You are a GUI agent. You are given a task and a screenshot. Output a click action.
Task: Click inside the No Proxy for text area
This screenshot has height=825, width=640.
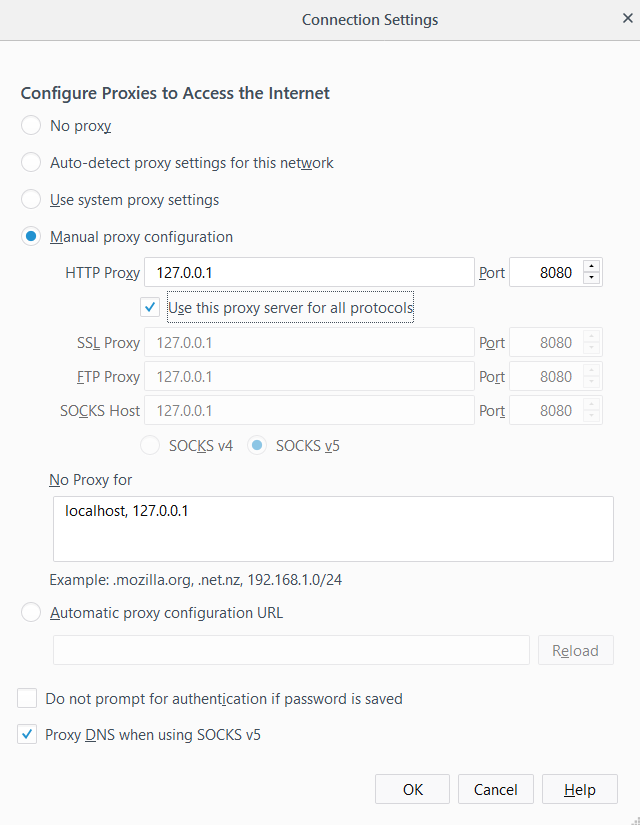332,529
